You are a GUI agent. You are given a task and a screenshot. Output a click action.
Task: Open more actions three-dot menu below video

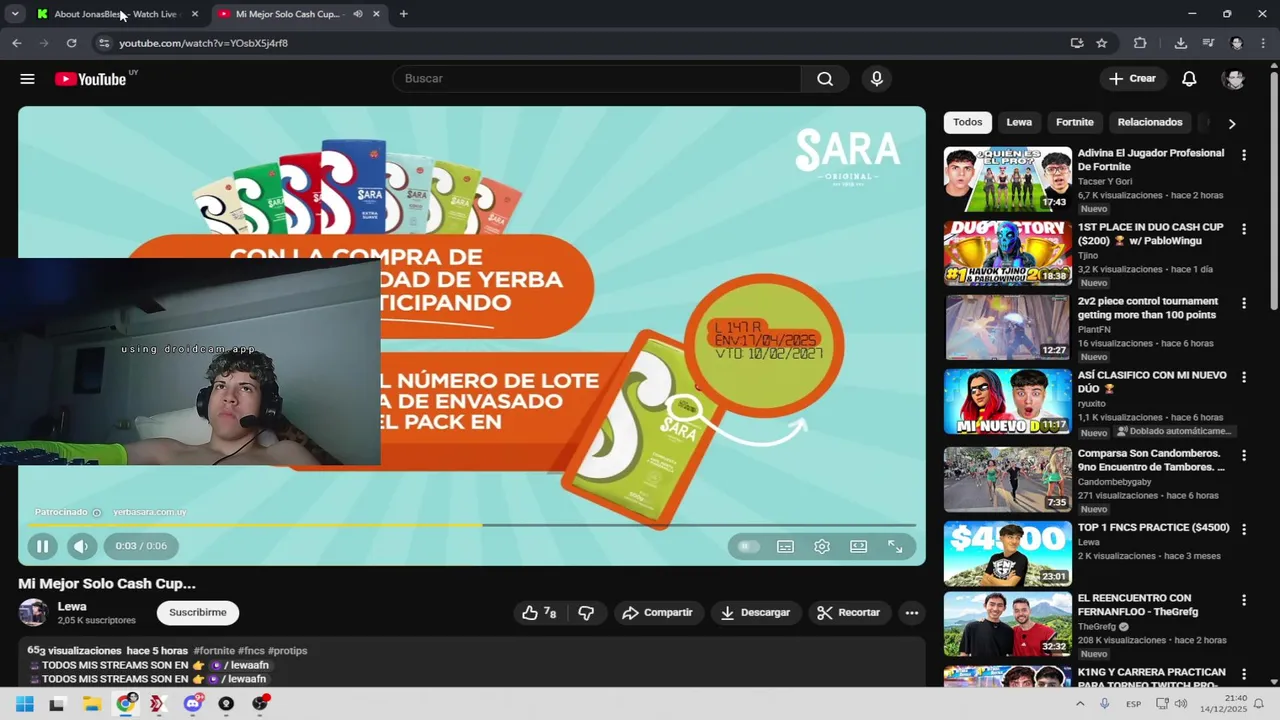pos(911,613)
